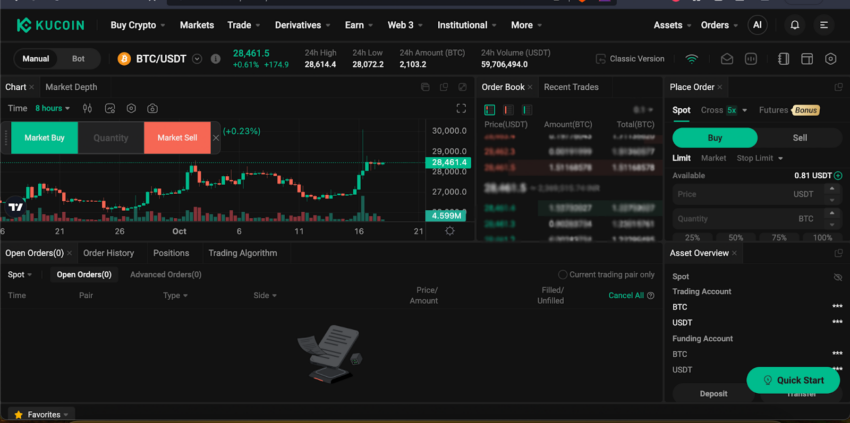Viewport: 850px width, 423px height.
Task: Open the Orders dropdown in header
Action: [719, 25]
